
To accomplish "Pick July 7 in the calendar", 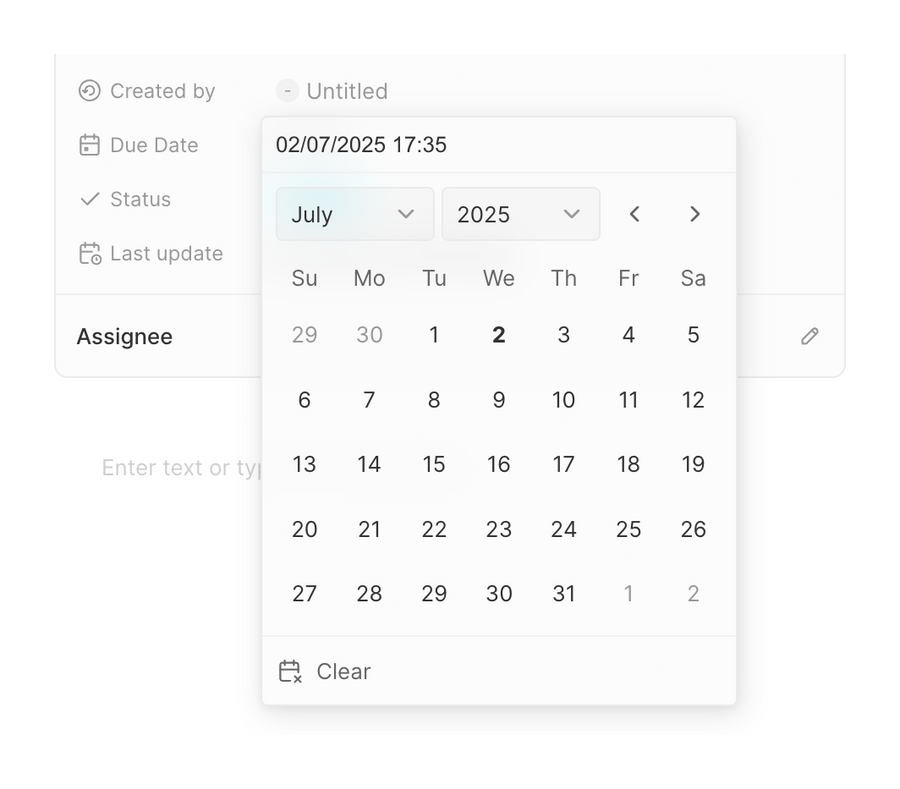I will pos(369,399).
